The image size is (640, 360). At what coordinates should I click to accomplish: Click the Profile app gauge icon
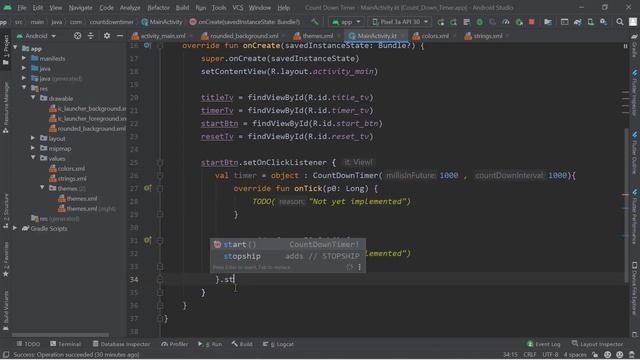point(506,22)
